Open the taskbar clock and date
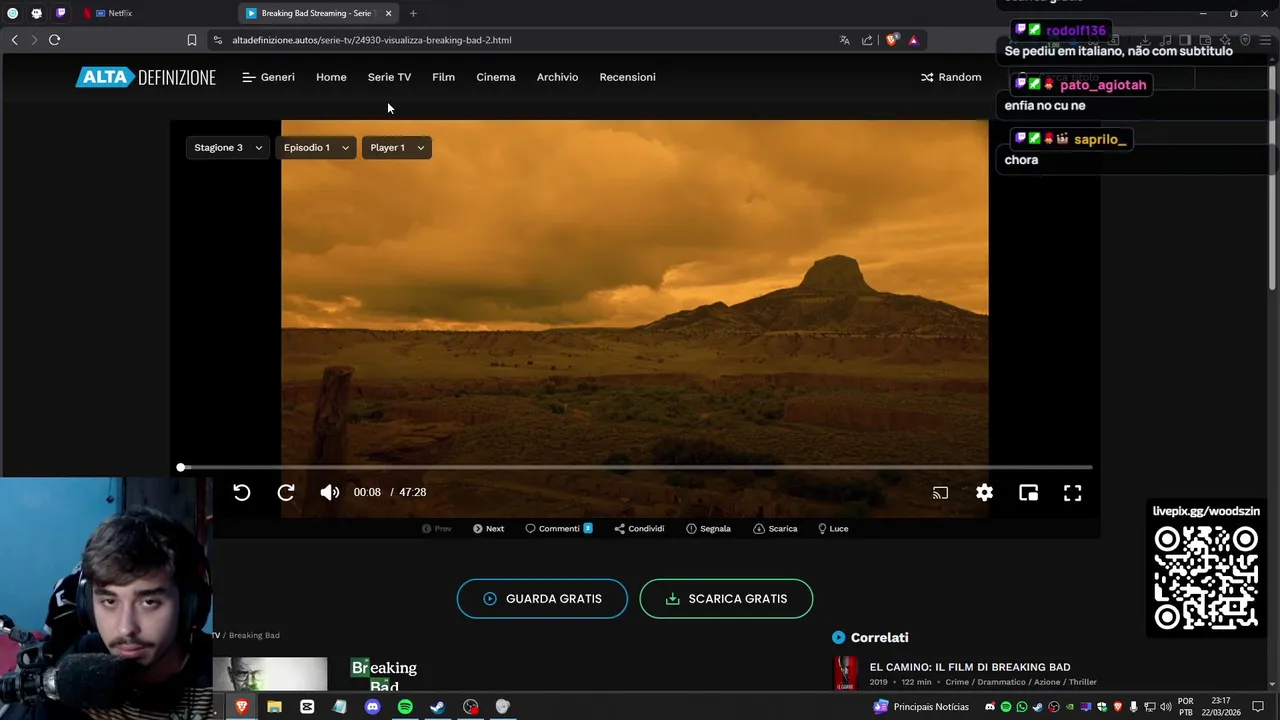1280x720 pixels. pyautogui.click(x=1219, y=706)
